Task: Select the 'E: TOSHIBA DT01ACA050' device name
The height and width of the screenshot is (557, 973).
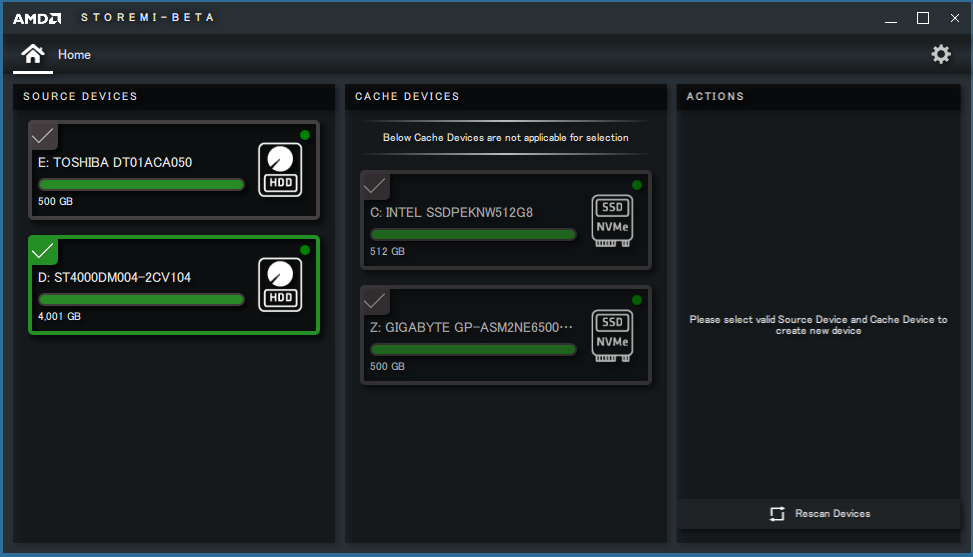Action: pyautogui.click(x=115, y=163)
